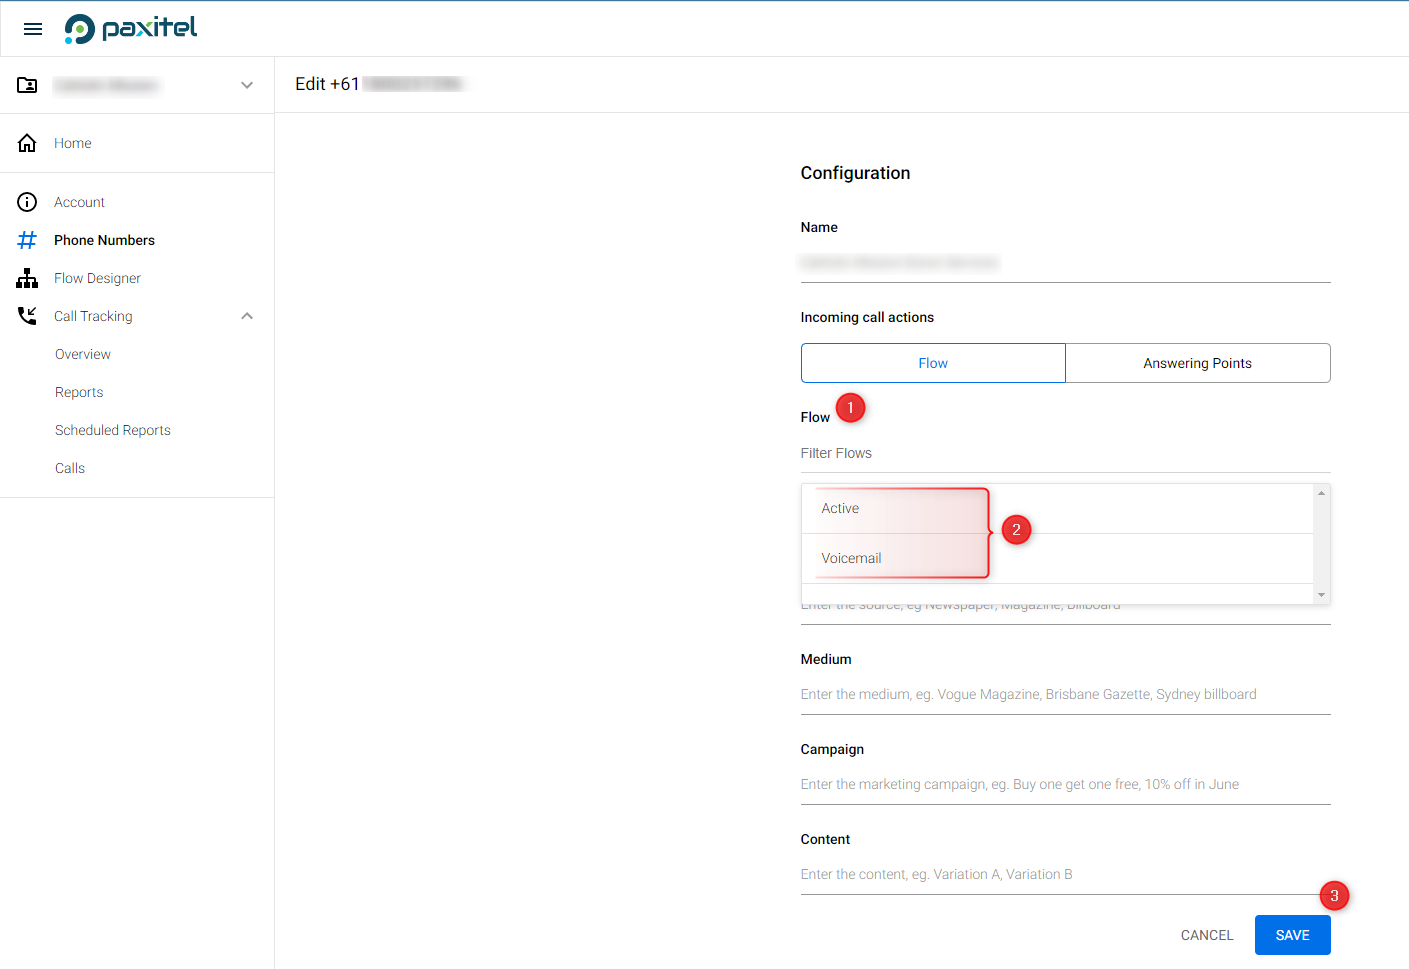Click the Paxitel logo
This screenshot has width=1409, height=969.
[131, 29]
